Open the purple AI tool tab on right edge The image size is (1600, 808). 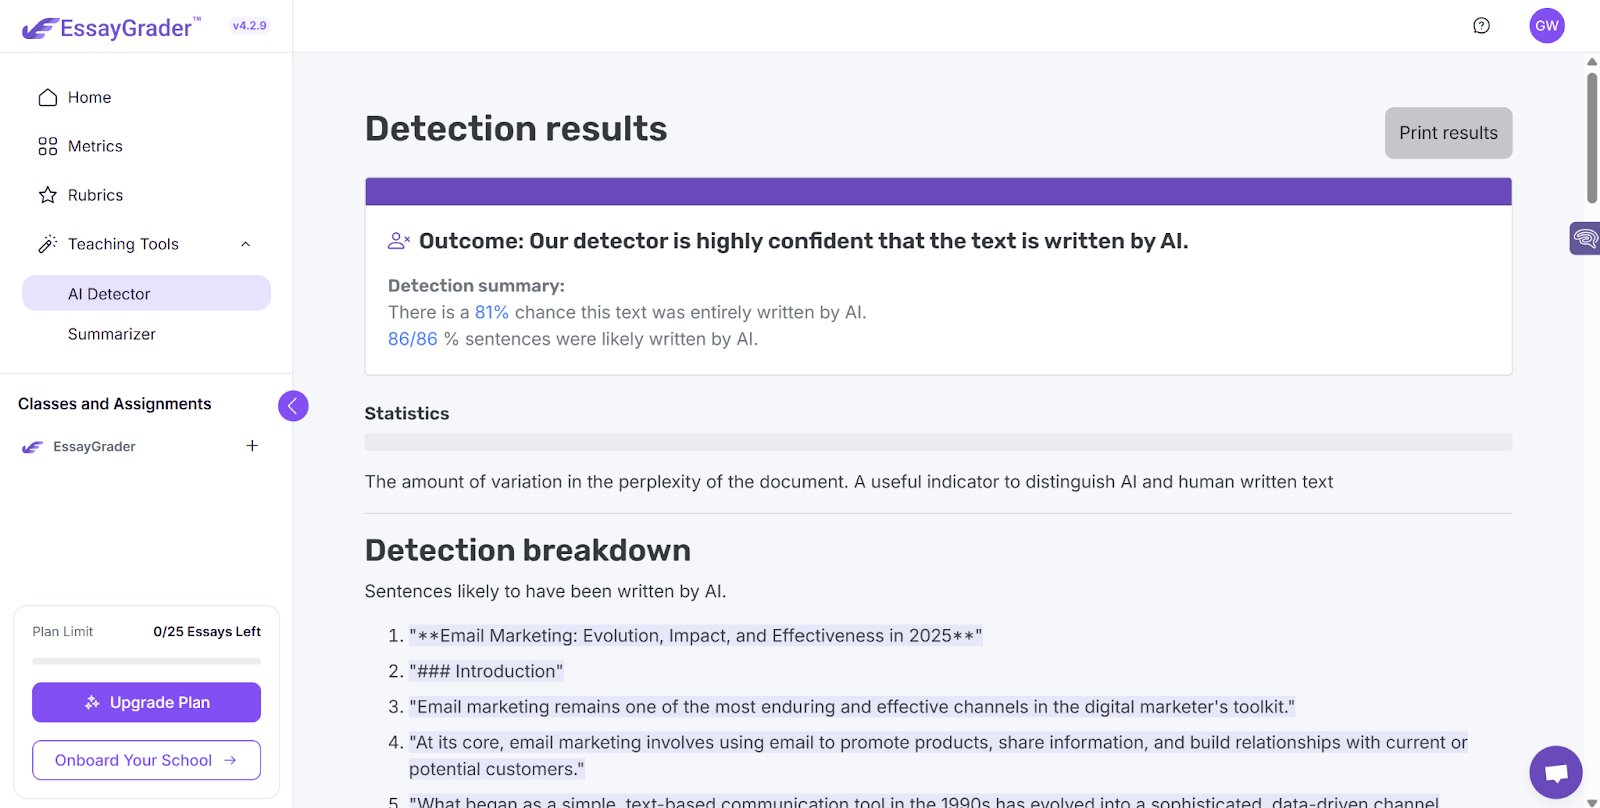[x=1585, y=238]
